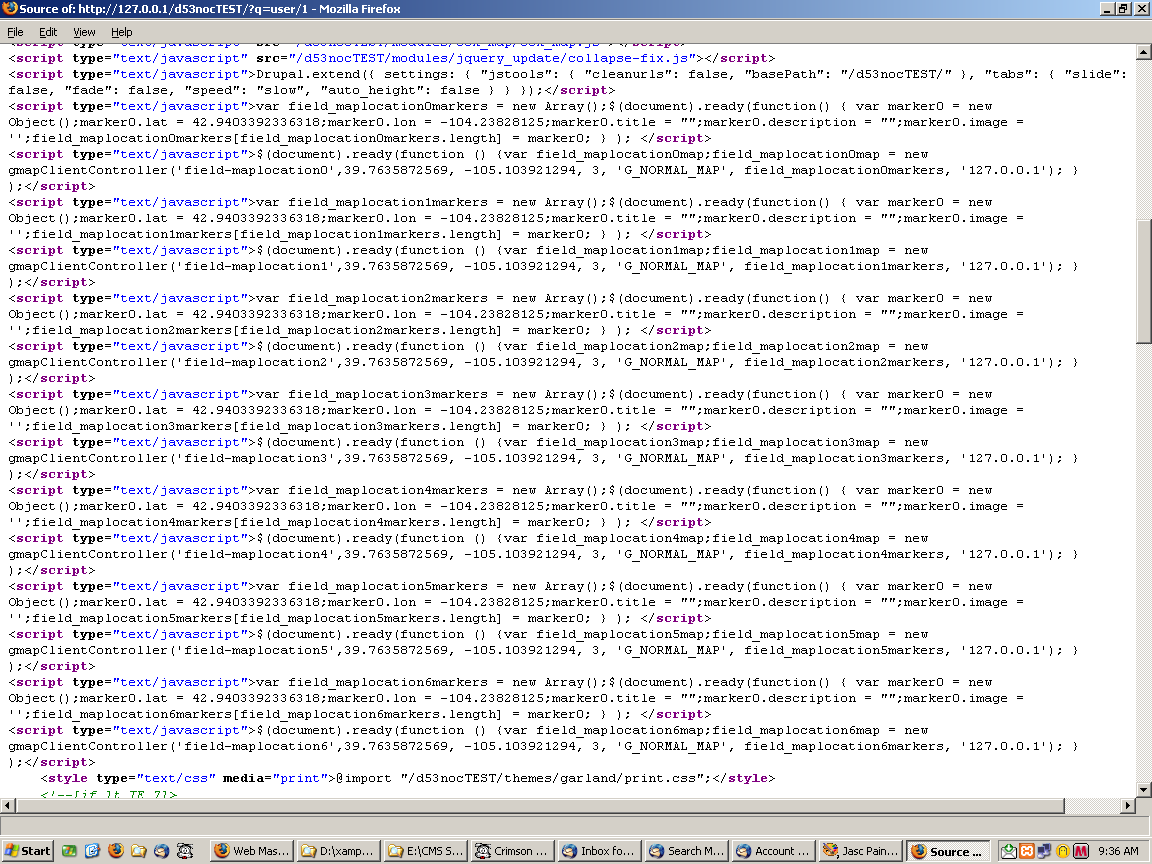The width and height of the screenshot is (1152, 864).
Task: Open the Edit menu
Action: click(x=48, y=32)
